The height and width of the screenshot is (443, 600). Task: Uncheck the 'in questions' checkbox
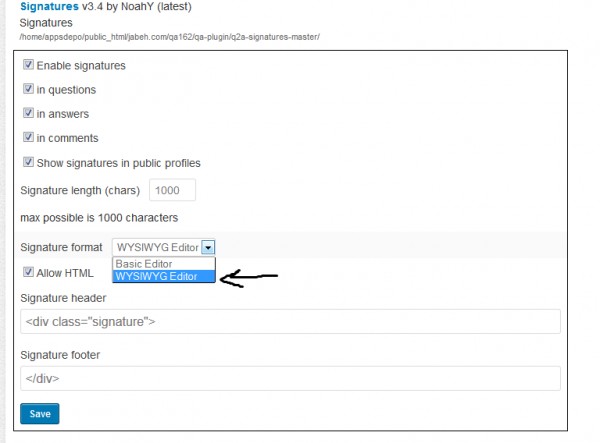tap(28, 89)
